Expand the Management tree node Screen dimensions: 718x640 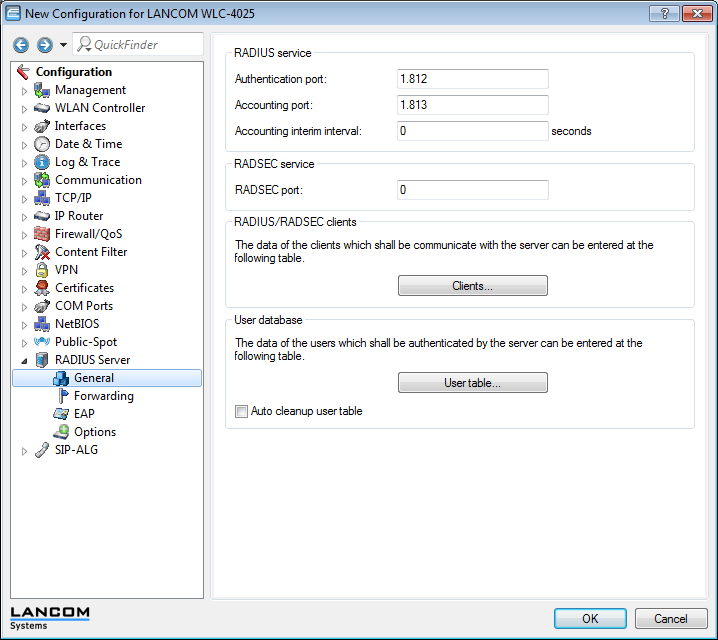click(25, 91)
